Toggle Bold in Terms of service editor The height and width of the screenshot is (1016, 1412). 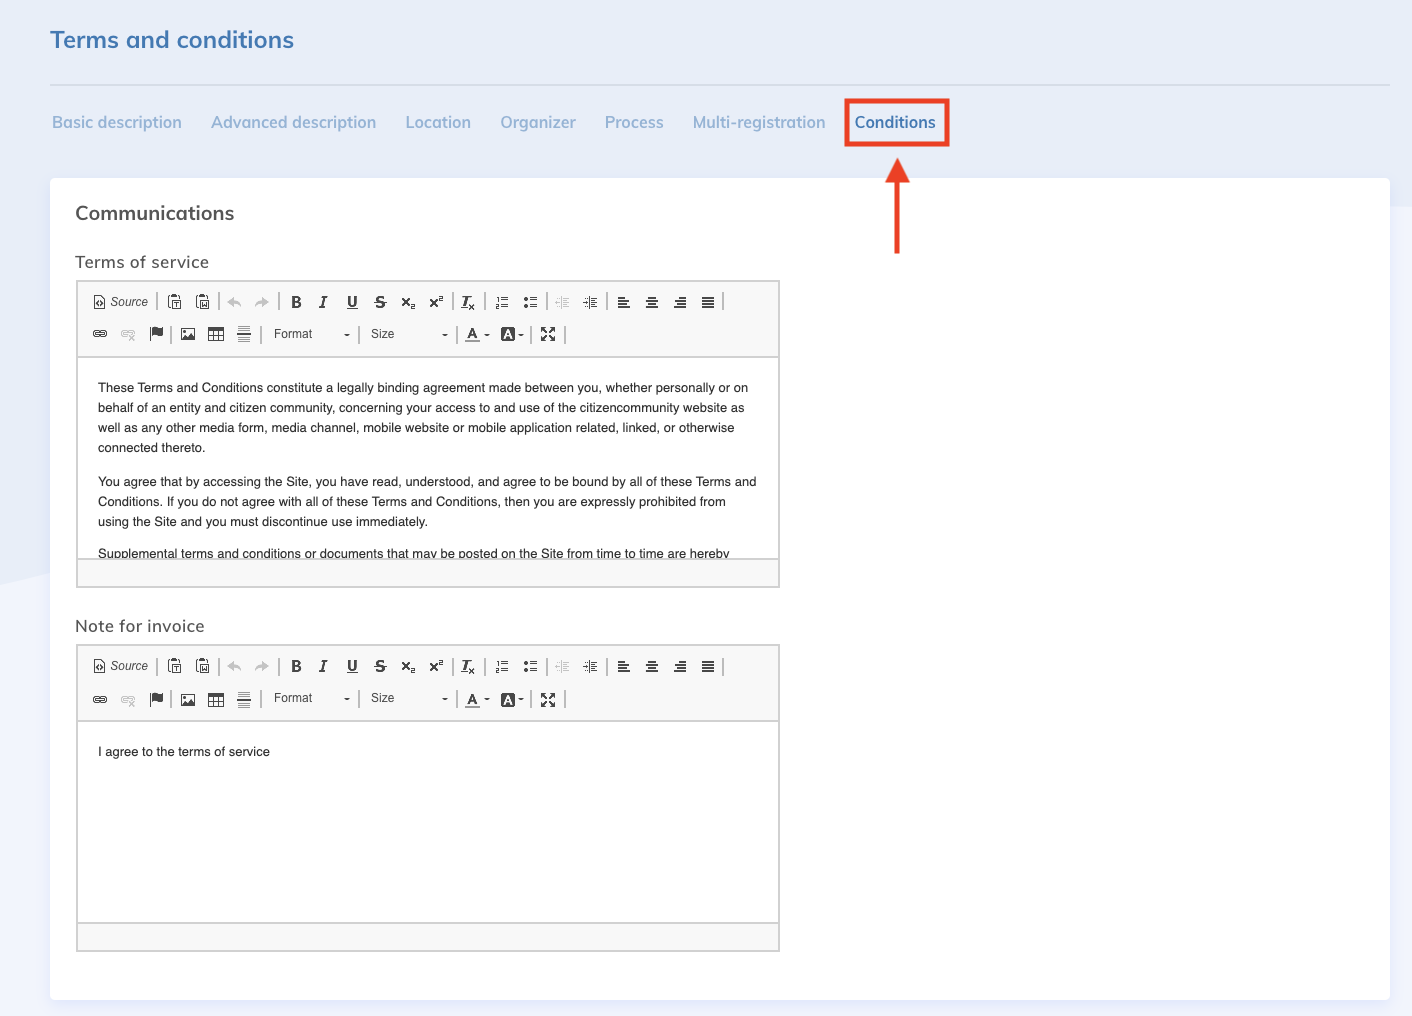[x=296, y=302]
